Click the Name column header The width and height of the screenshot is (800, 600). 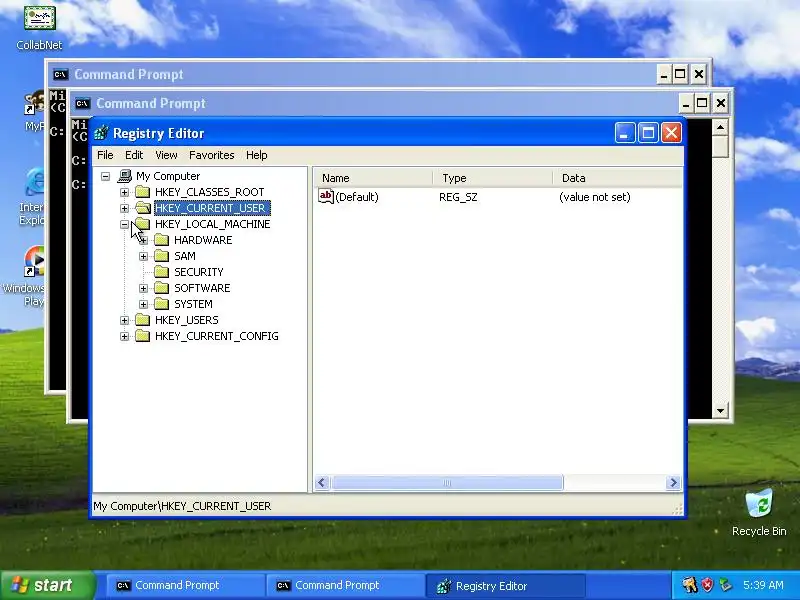click(x=373, y=178)
